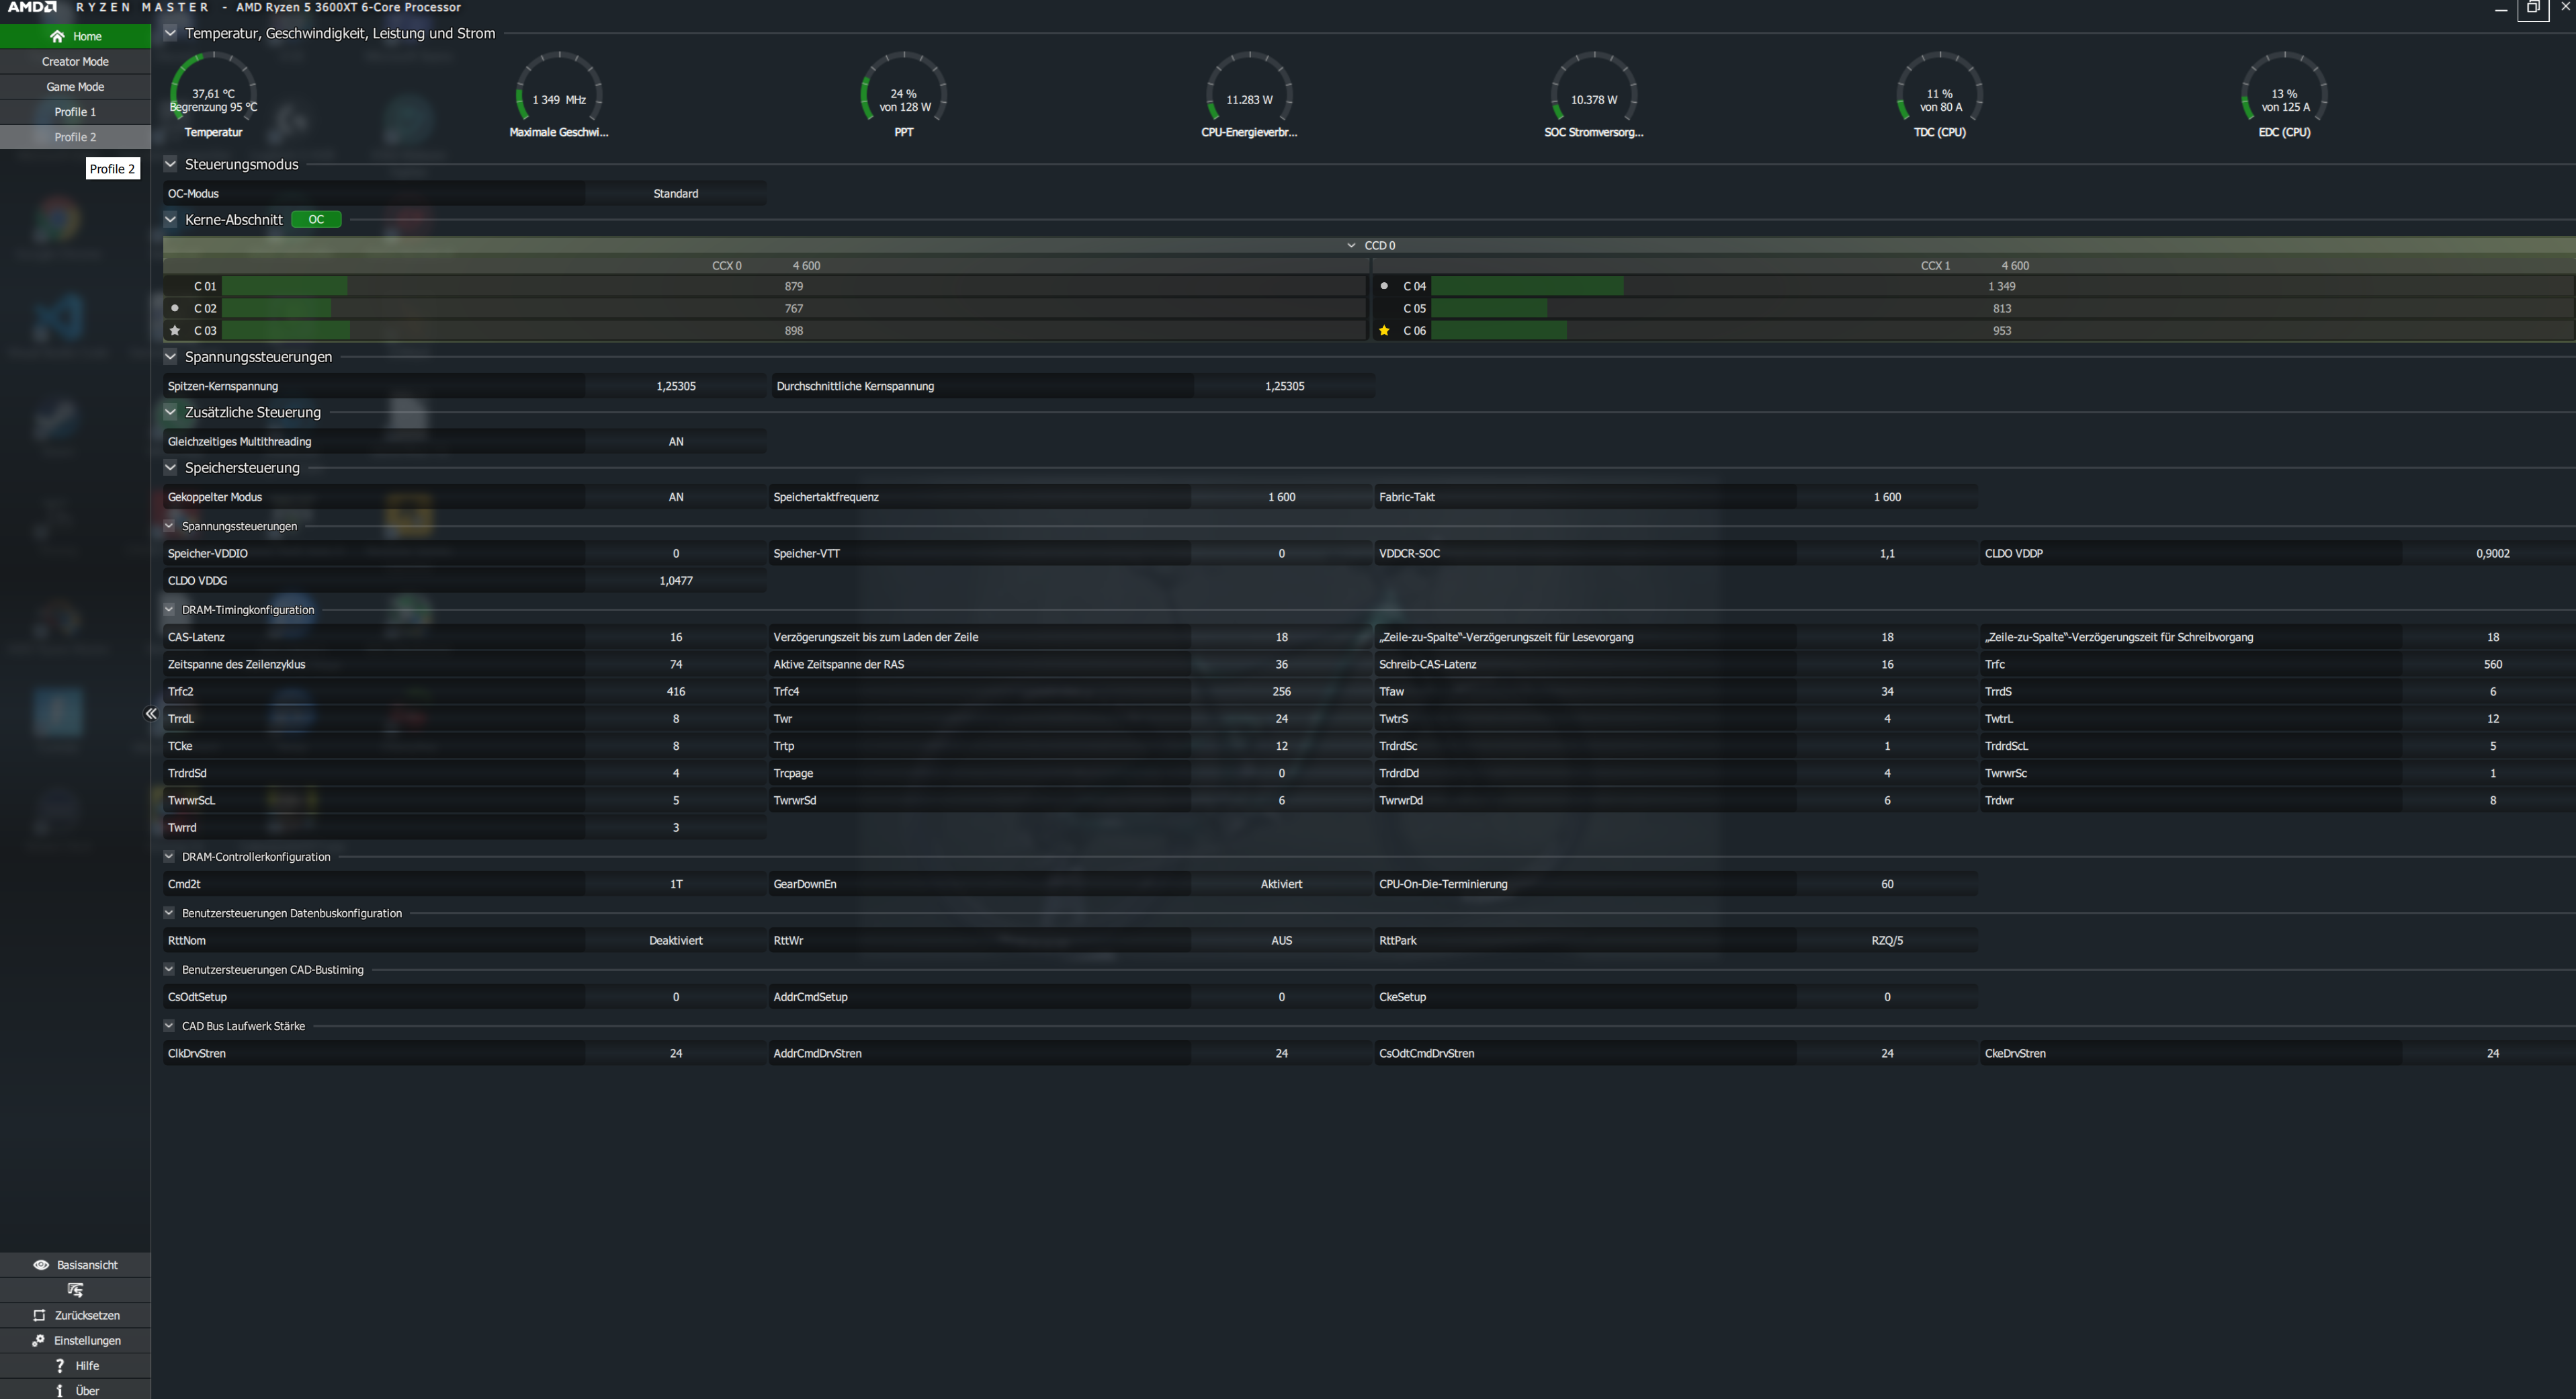Toggle the green OC switch in Kerne-Abschnitt
2576x1399 pixels.
click(x=316, y=219)
